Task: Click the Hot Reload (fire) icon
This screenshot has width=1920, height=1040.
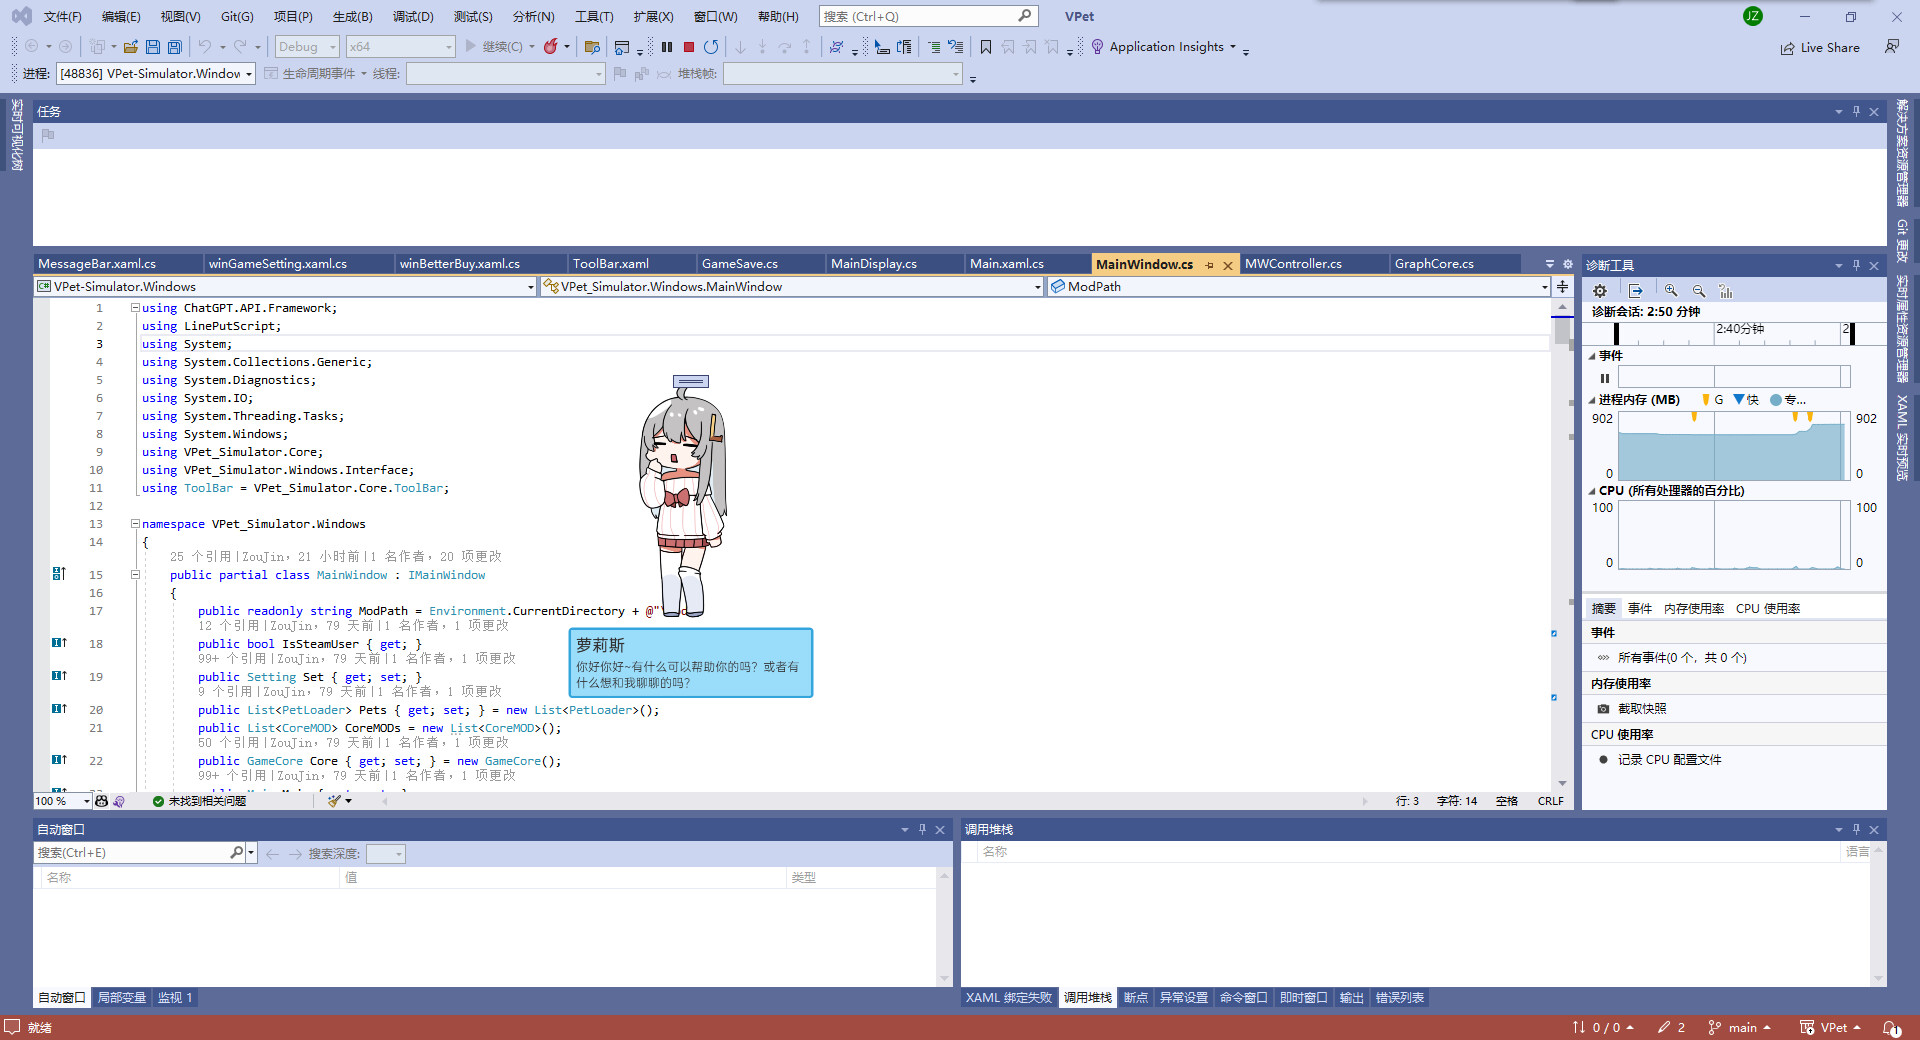Action: coord(553,46)
